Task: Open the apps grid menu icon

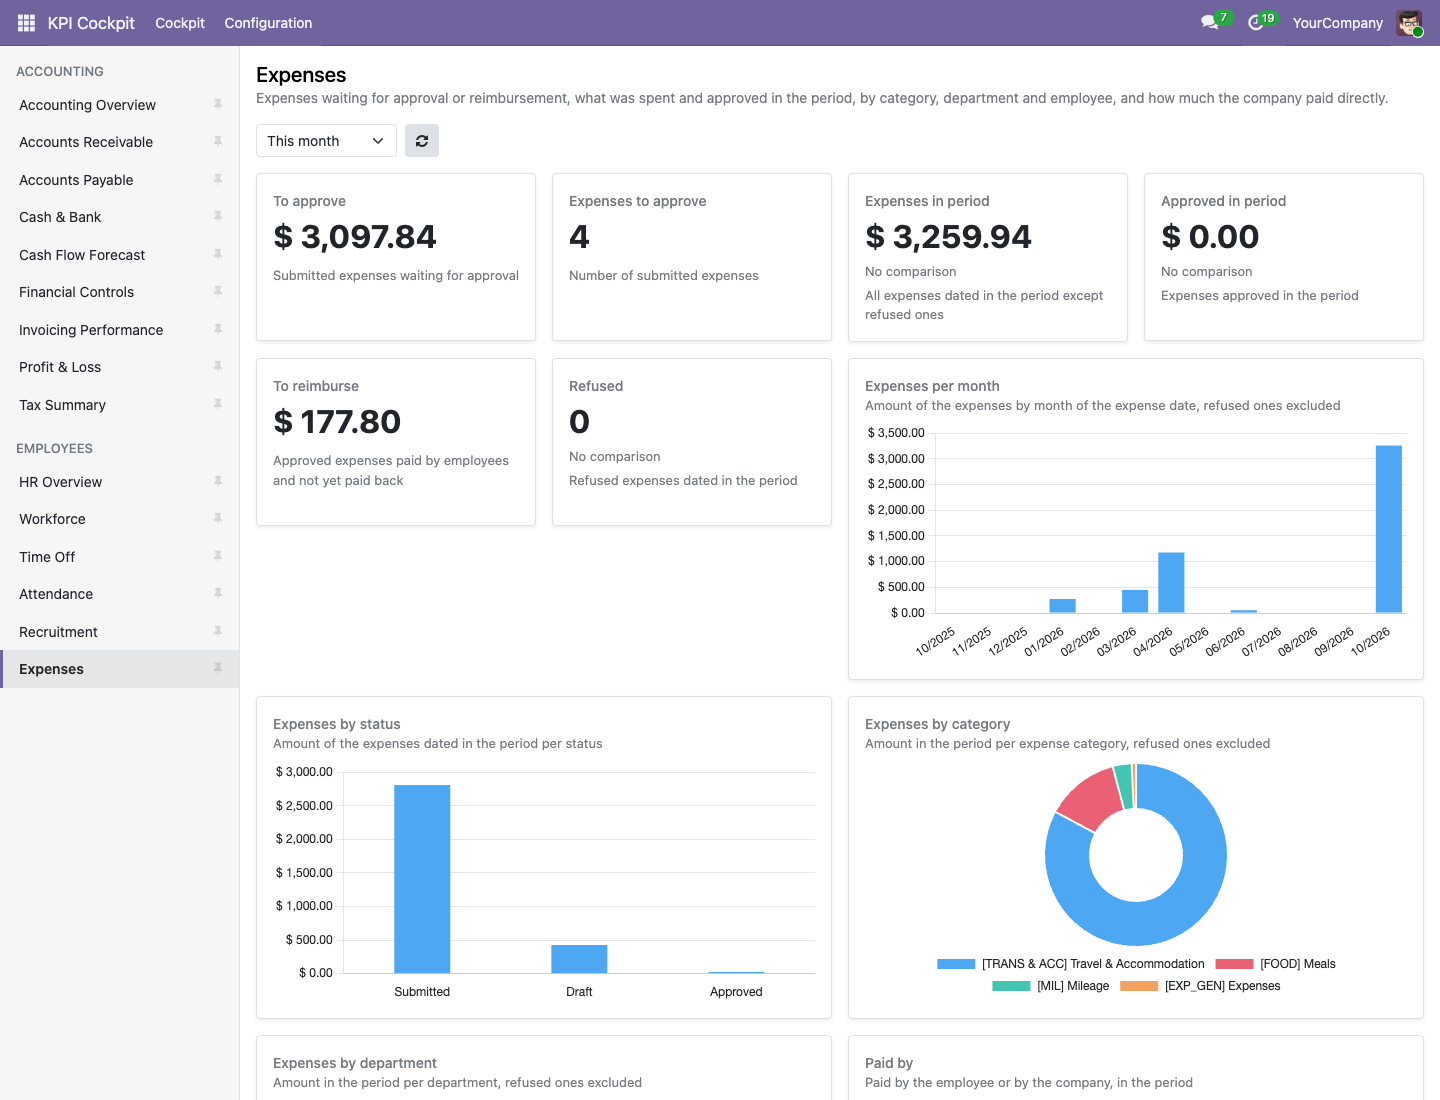Action: click(x=27, y=23)
